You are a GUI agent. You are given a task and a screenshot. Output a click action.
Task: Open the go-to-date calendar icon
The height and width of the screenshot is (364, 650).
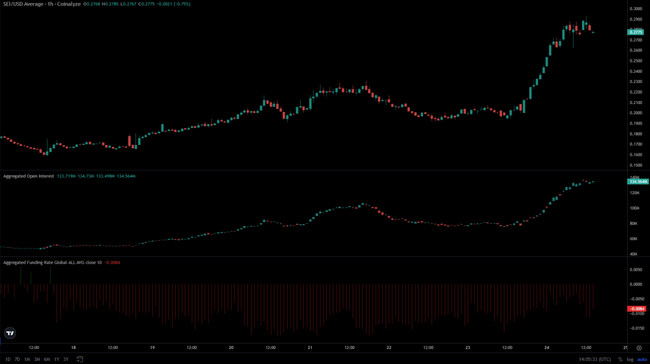80,359
